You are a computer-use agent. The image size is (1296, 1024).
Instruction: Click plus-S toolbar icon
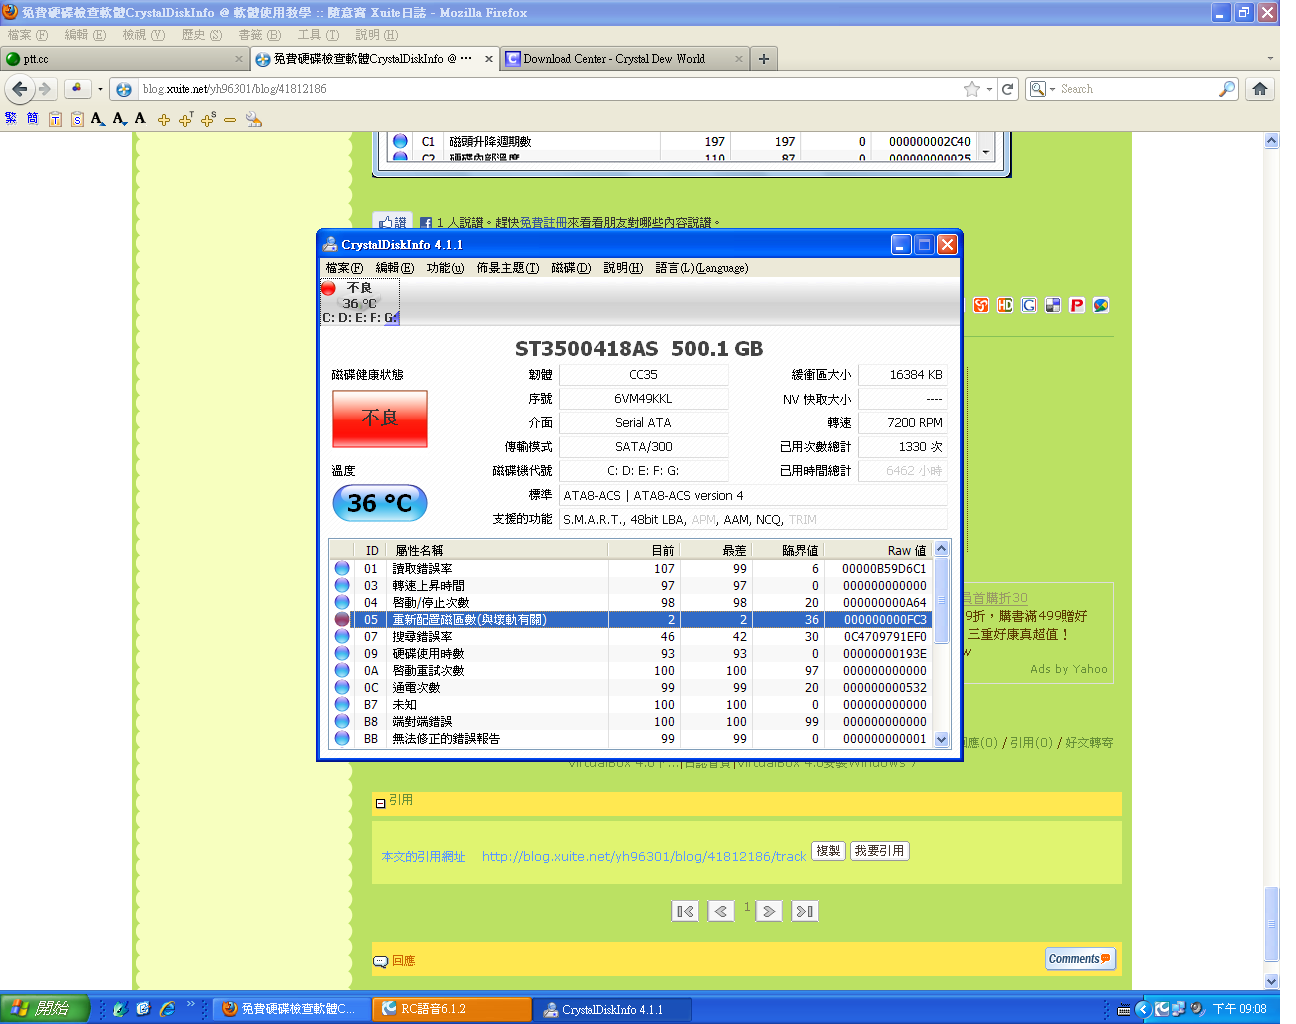pyautogui.click(x=208, y=119)
